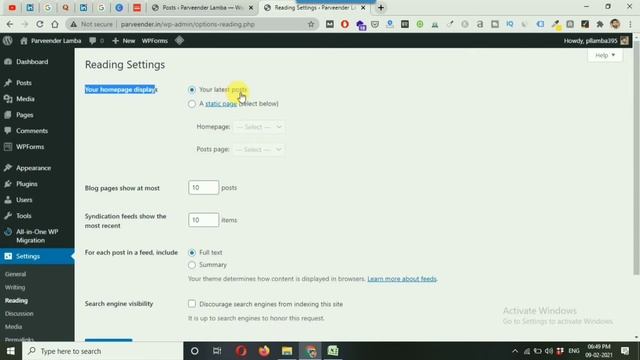Expand the Help dropdown tab

click(605, 55)
